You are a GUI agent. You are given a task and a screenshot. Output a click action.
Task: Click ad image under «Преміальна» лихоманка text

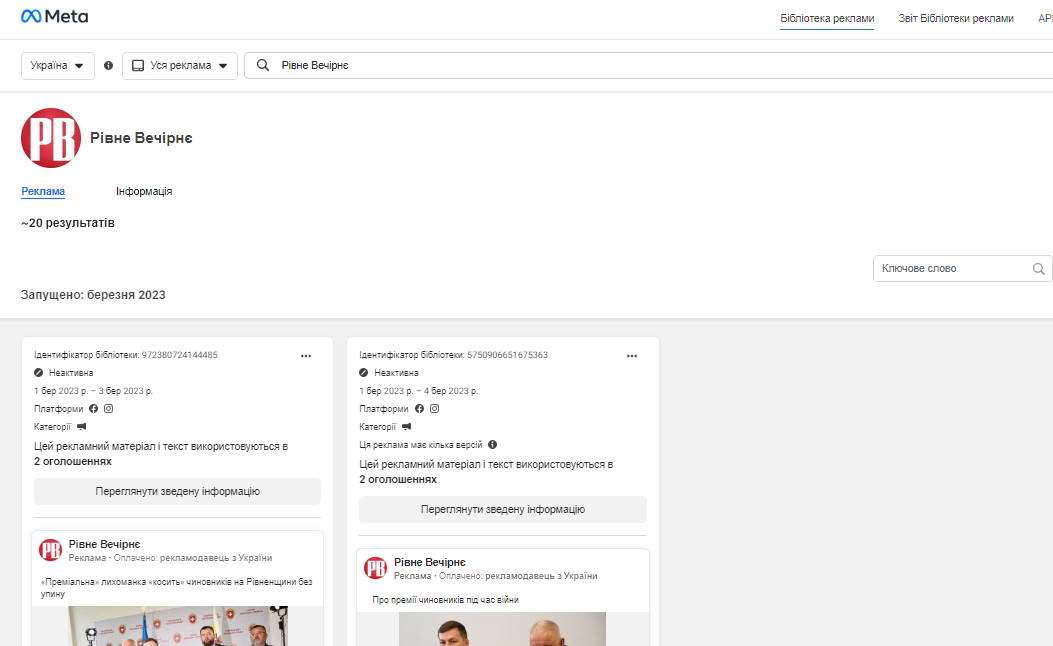tap(178, 626)
